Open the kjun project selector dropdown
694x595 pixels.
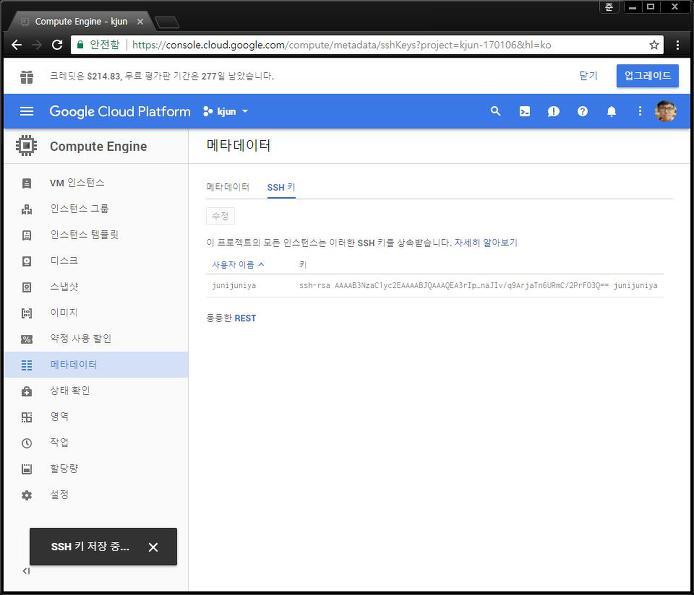tap(226, 111)
